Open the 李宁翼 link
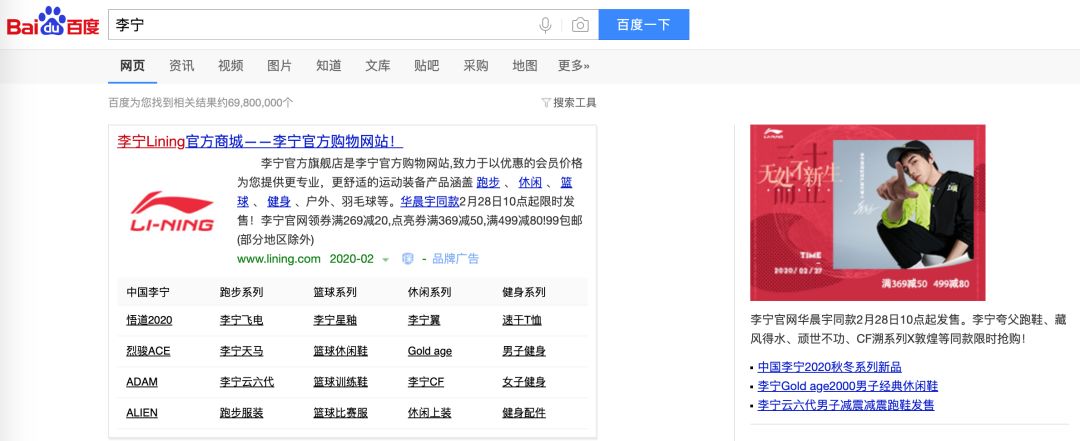 click(424, 320)
